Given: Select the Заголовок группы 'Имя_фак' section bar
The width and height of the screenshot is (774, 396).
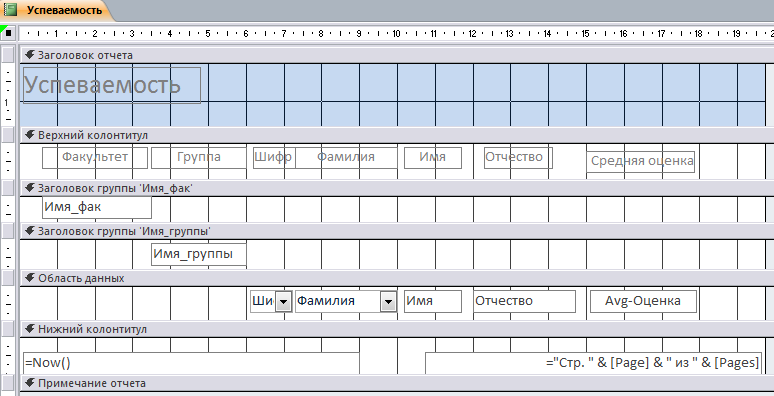Looking at the screenshot, I should pyautogui.click(x=397, y=188).
